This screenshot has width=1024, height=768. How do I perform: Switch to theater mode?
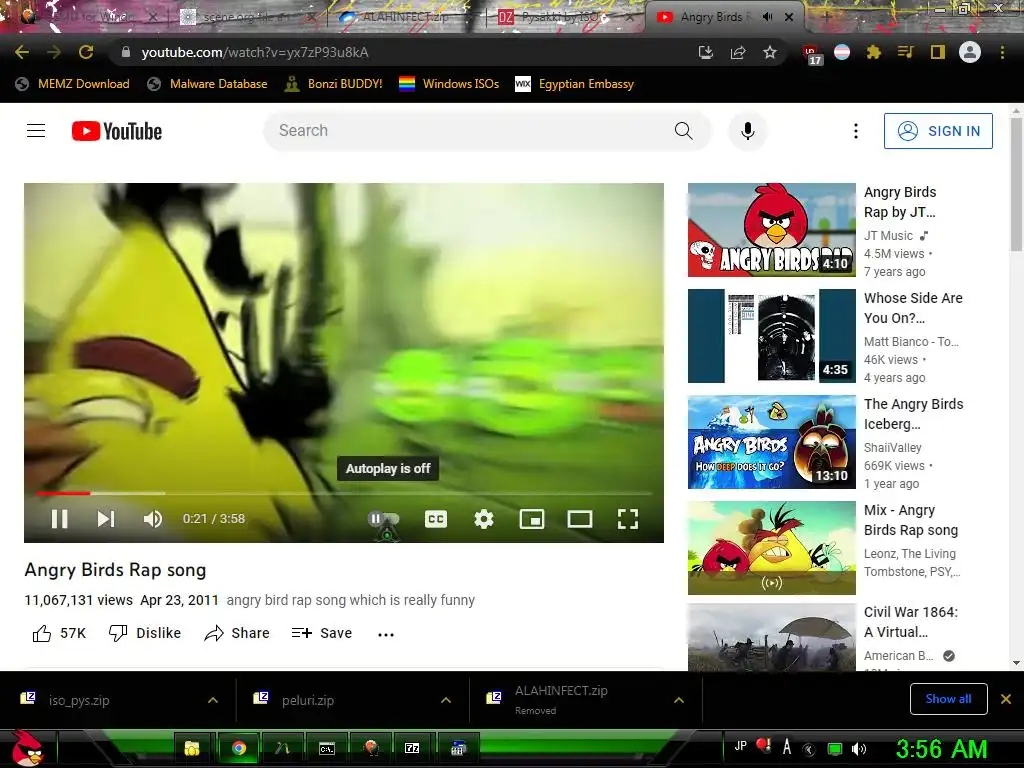580,519
